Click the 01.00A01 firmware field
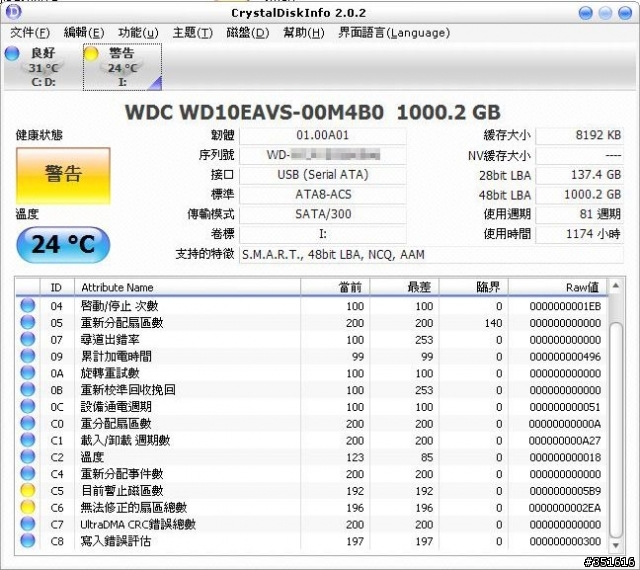 click(322, 136)
